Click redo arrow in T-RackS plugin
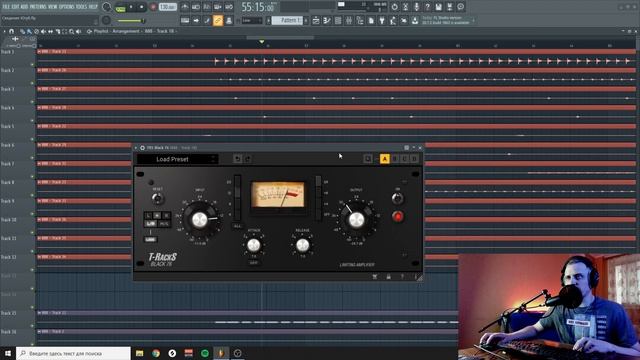The image size is (640, 360). (x=247, y=159)
